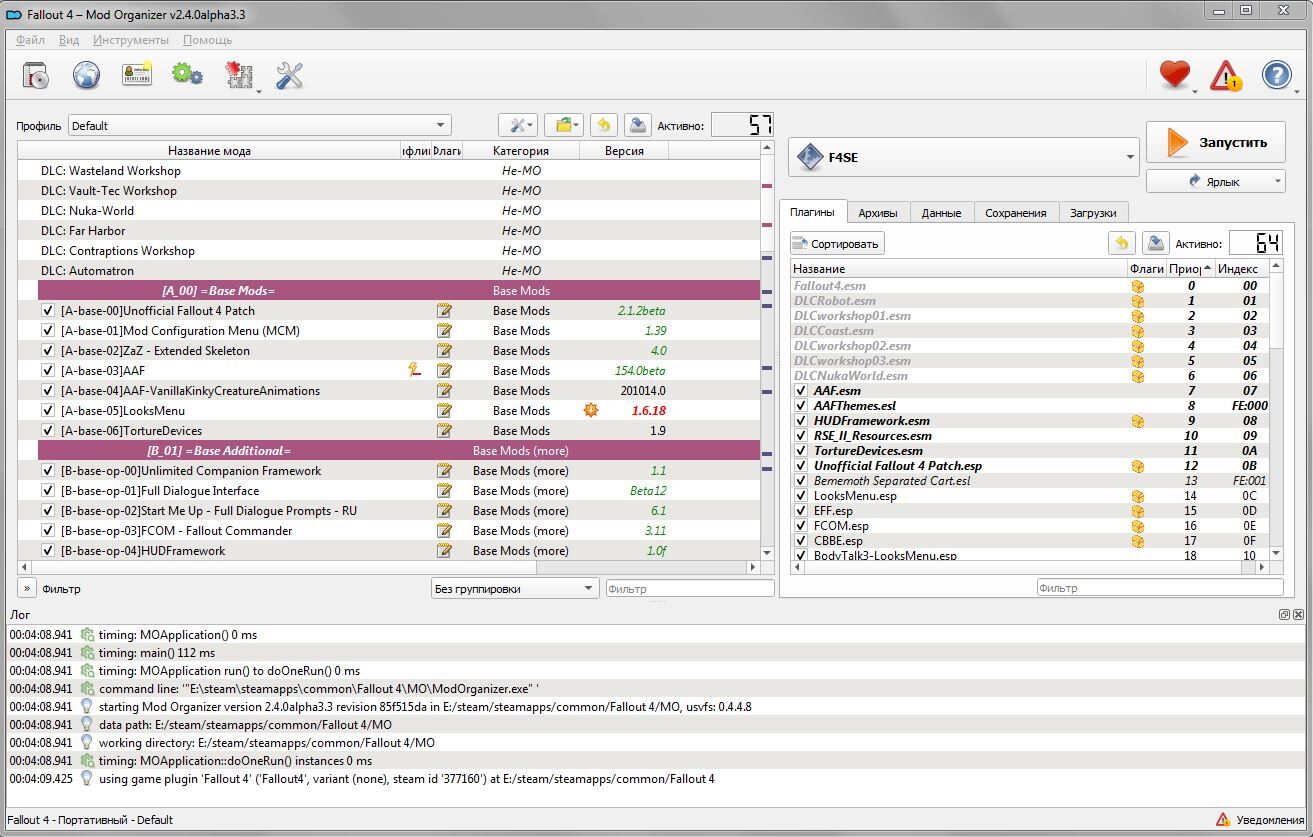Screen dimensions: 1313x837
Task: Create mod list backup icon
Action: [x=637, y=125]
